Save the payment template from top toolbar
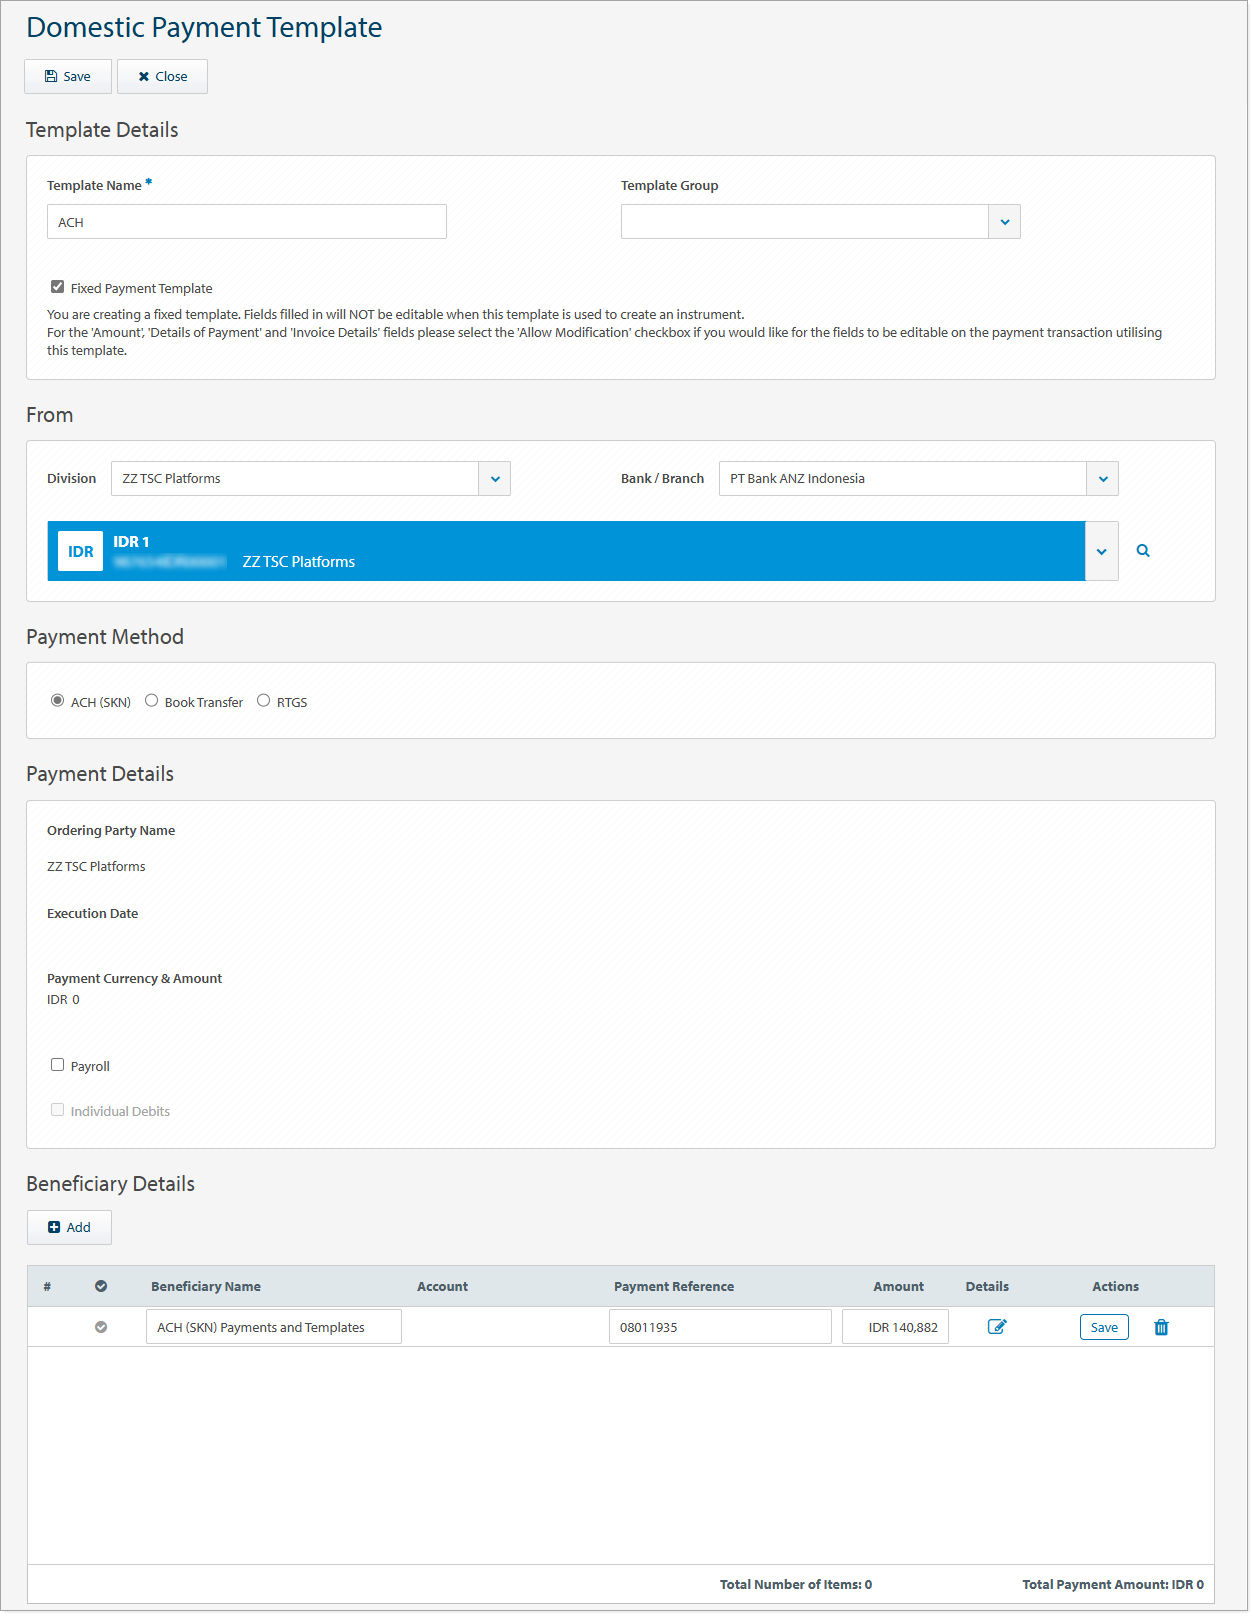1254x1617 pixels. 68,77
